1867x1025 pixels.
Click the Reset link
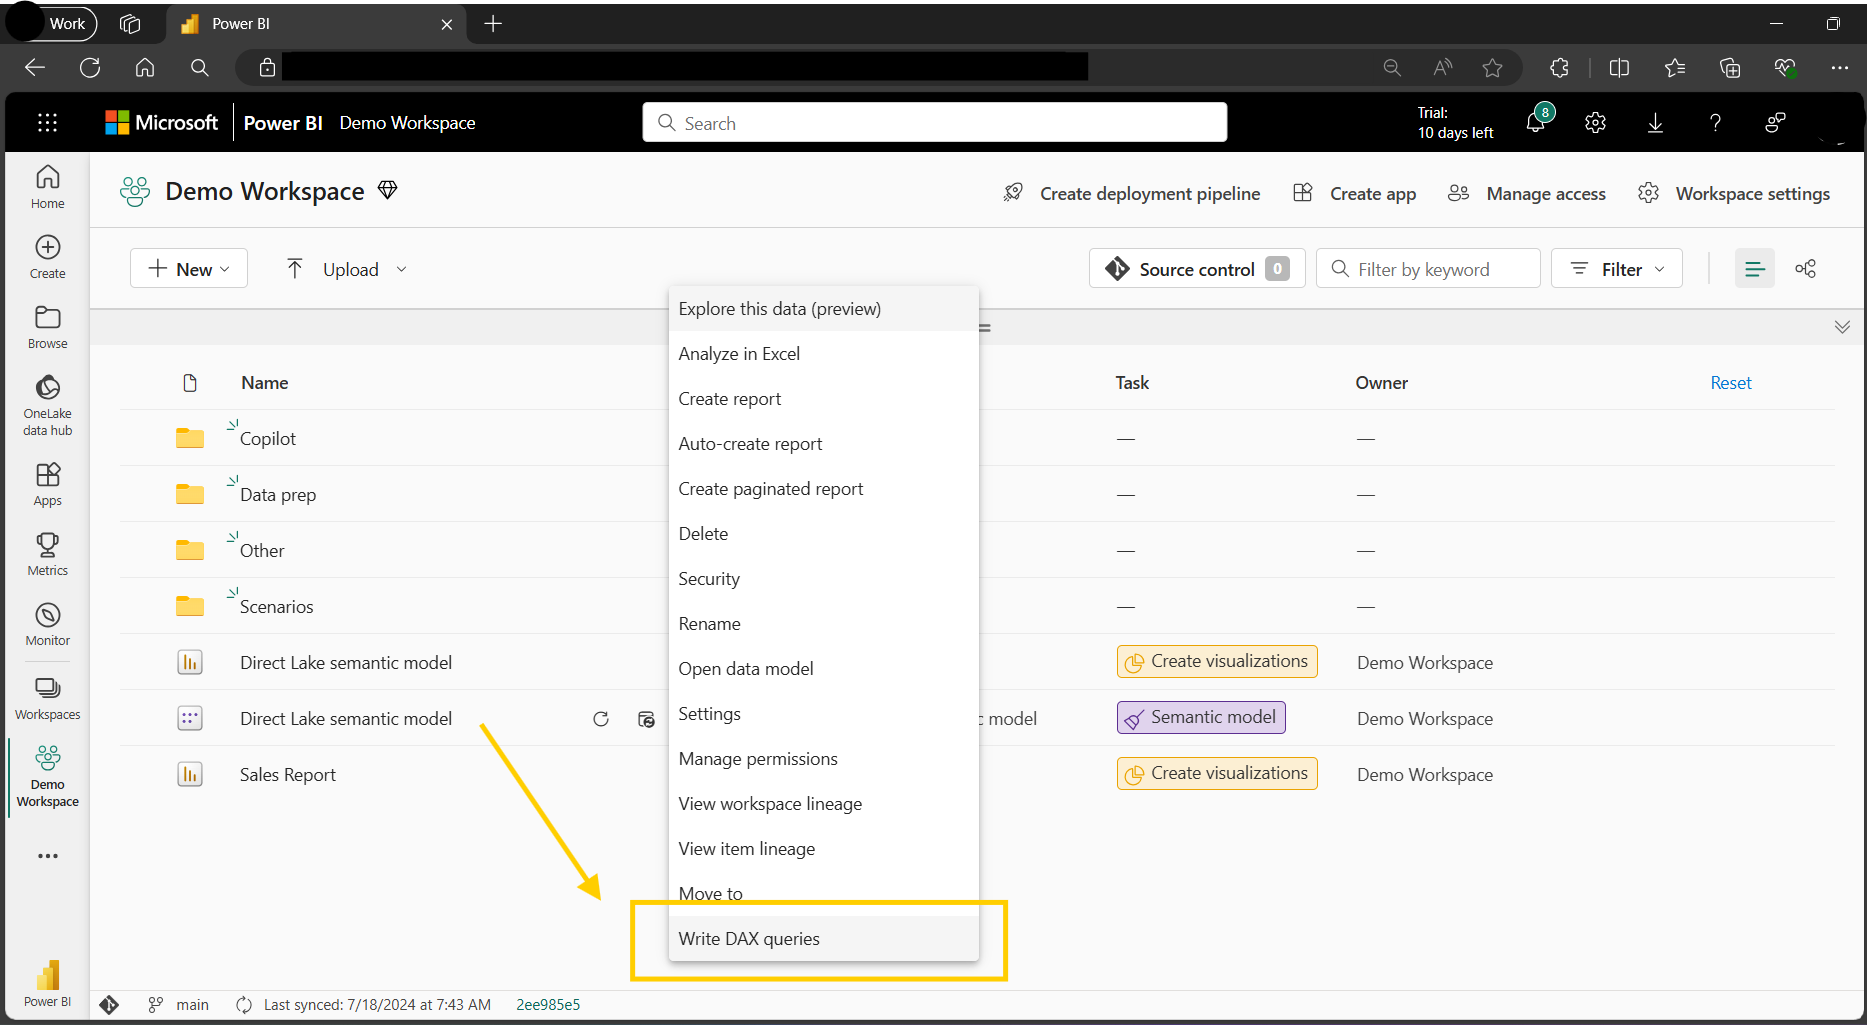1730,383
